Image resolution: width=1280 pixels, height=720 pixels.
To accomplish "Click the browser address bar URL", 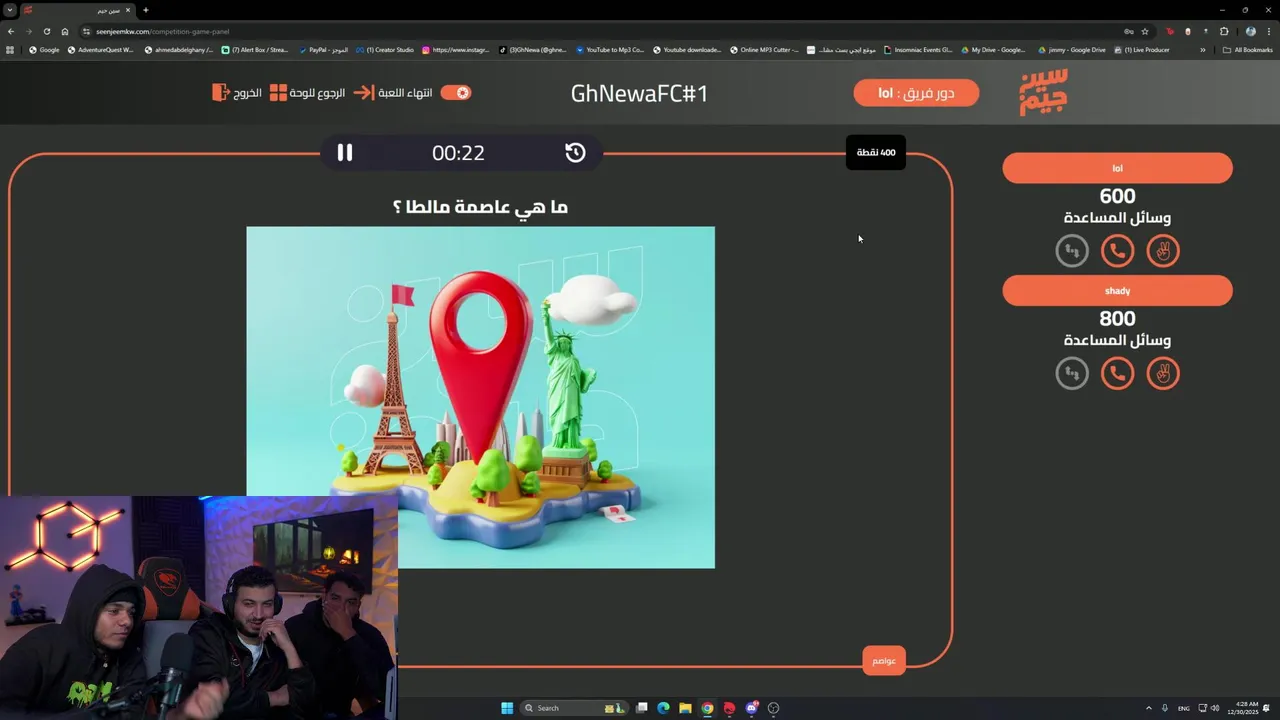I will tap(162, 31).
